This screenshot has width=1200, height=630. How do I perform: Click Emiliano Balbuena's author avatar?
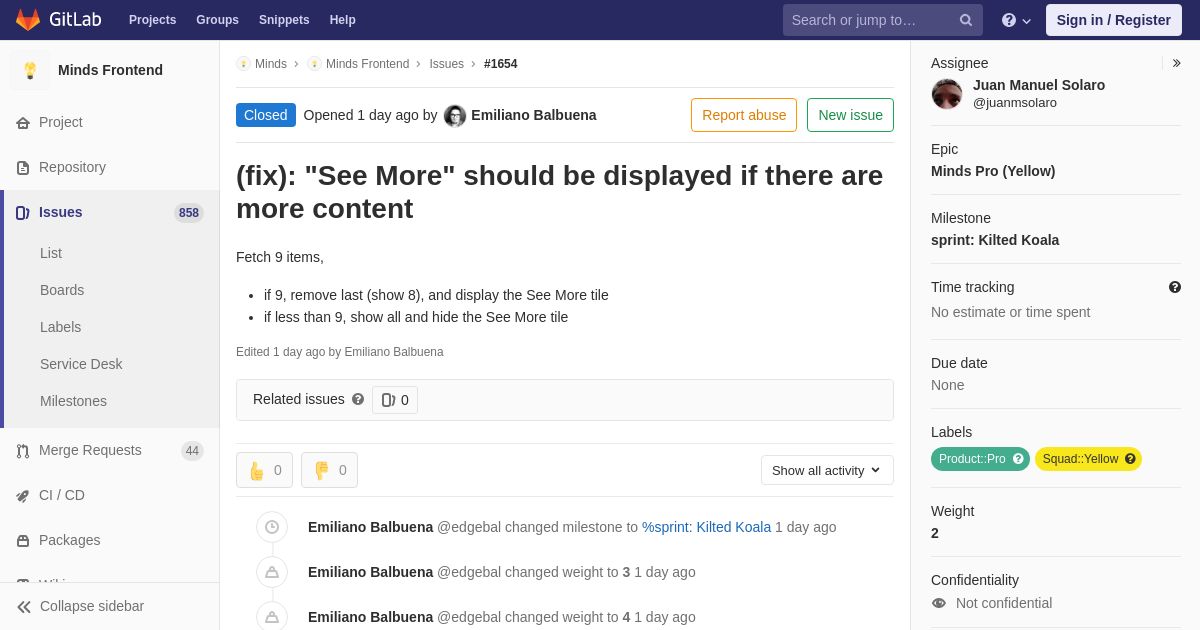[x=455, y=116]
